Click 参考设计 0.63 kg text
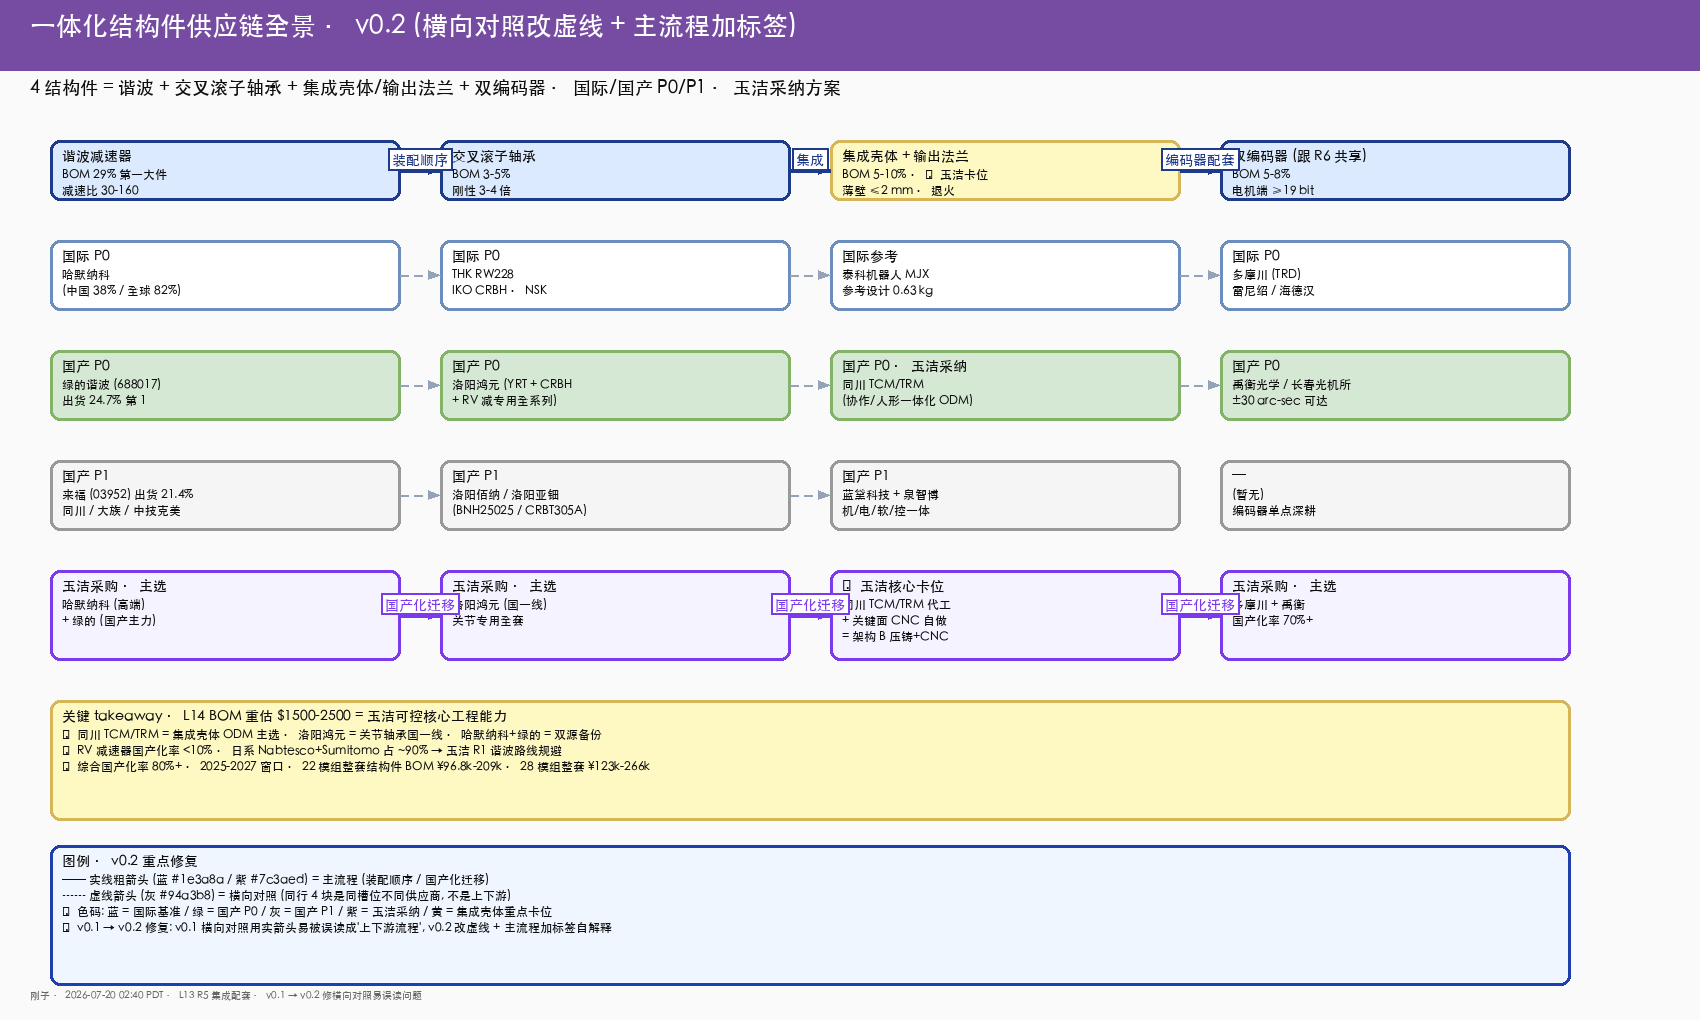The image size is (1700, 1020). pyautogui.click(x=887, y=291)
